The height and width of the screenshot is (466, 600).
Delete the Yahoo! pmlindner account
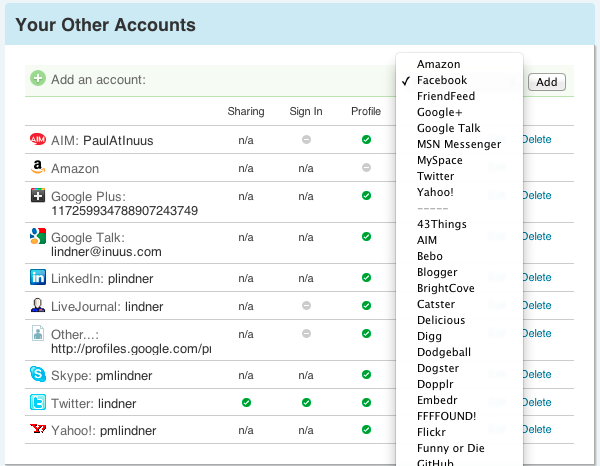(x=537, y=429)
